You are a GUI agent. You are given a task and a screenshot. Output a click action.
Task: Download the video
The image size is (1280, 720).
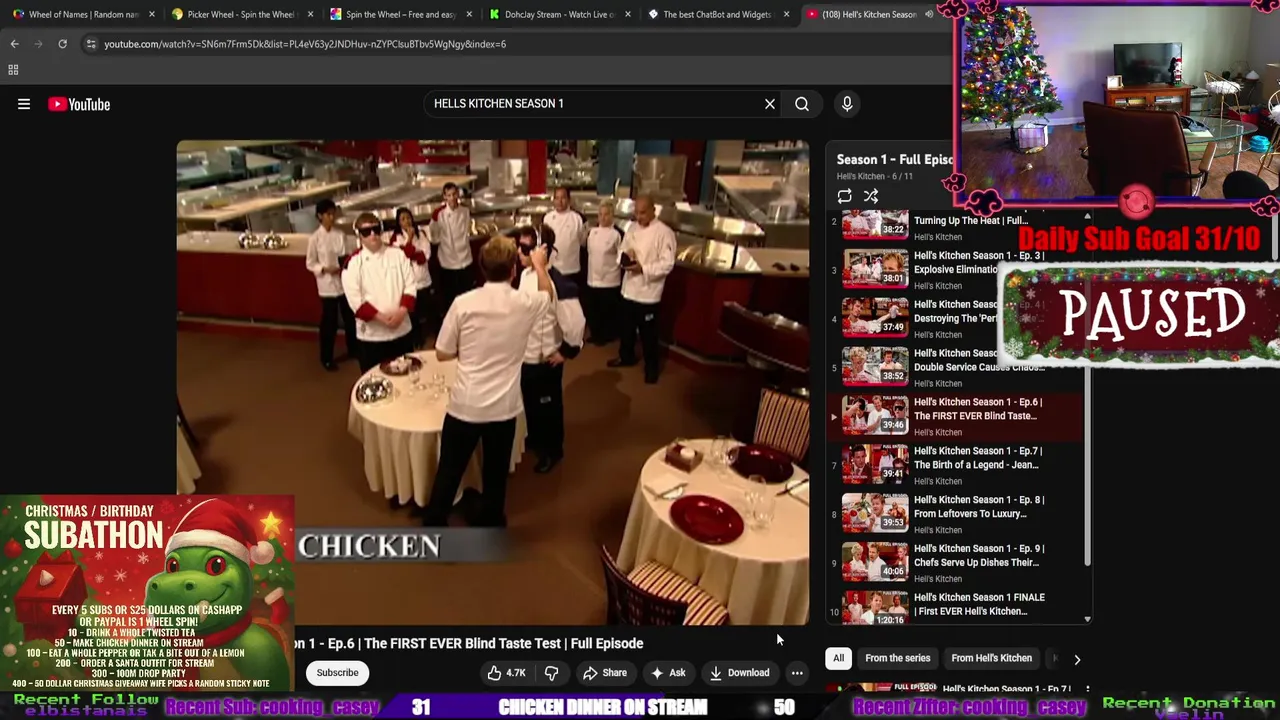(740, 673)
